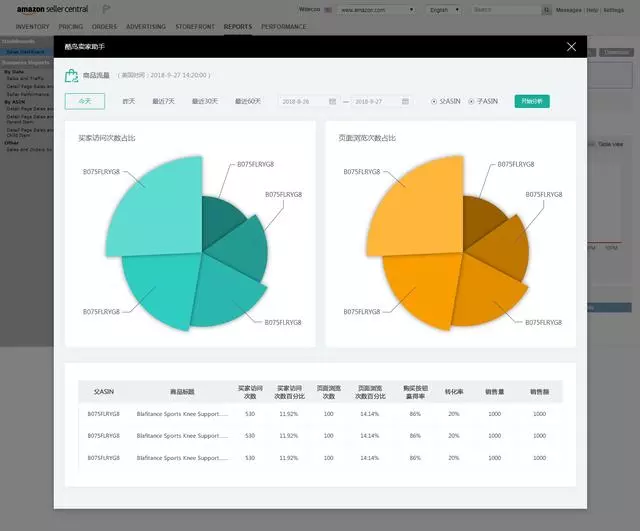The height and width of the screenshot is (531, 640).
Task: Click the shopping bag product traffic icon
Action: click(71, 76)
